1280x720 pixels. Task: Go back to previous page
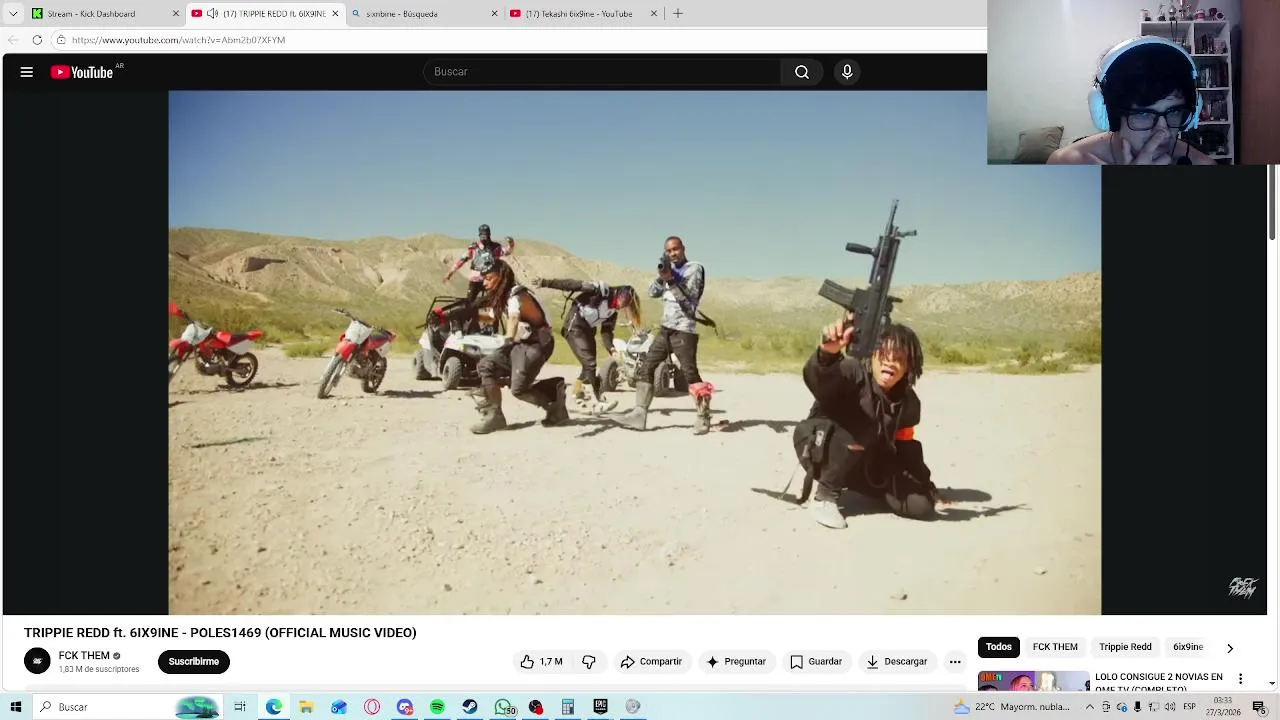(13, 40)
